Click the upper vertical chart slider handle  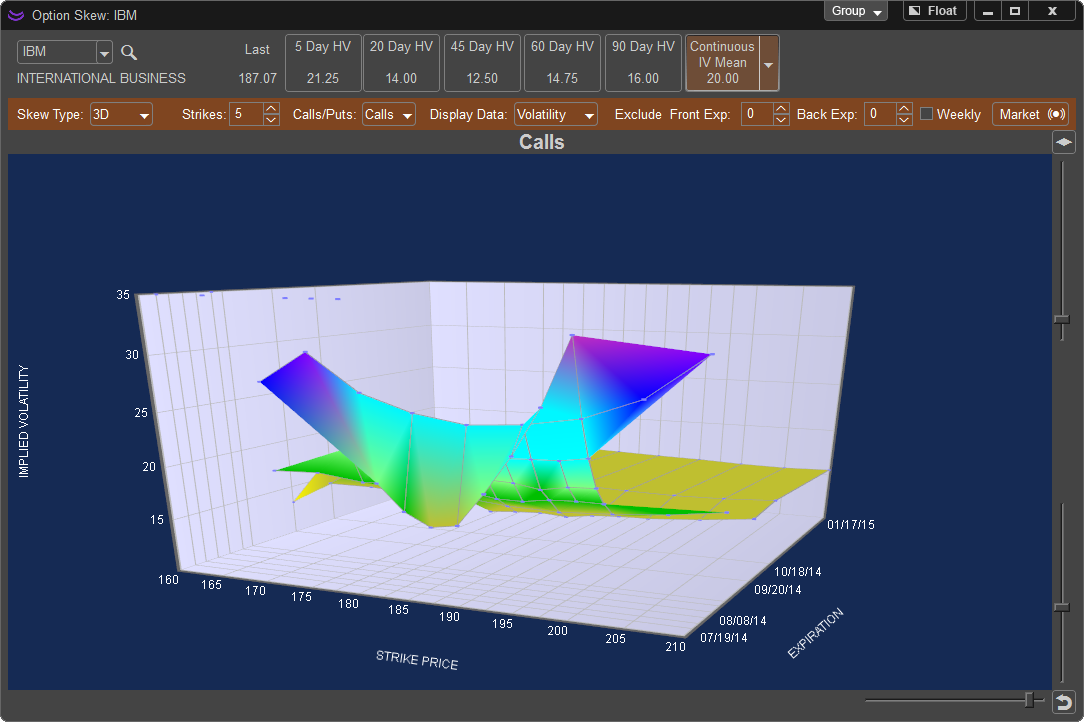(x=1062, y=320)
